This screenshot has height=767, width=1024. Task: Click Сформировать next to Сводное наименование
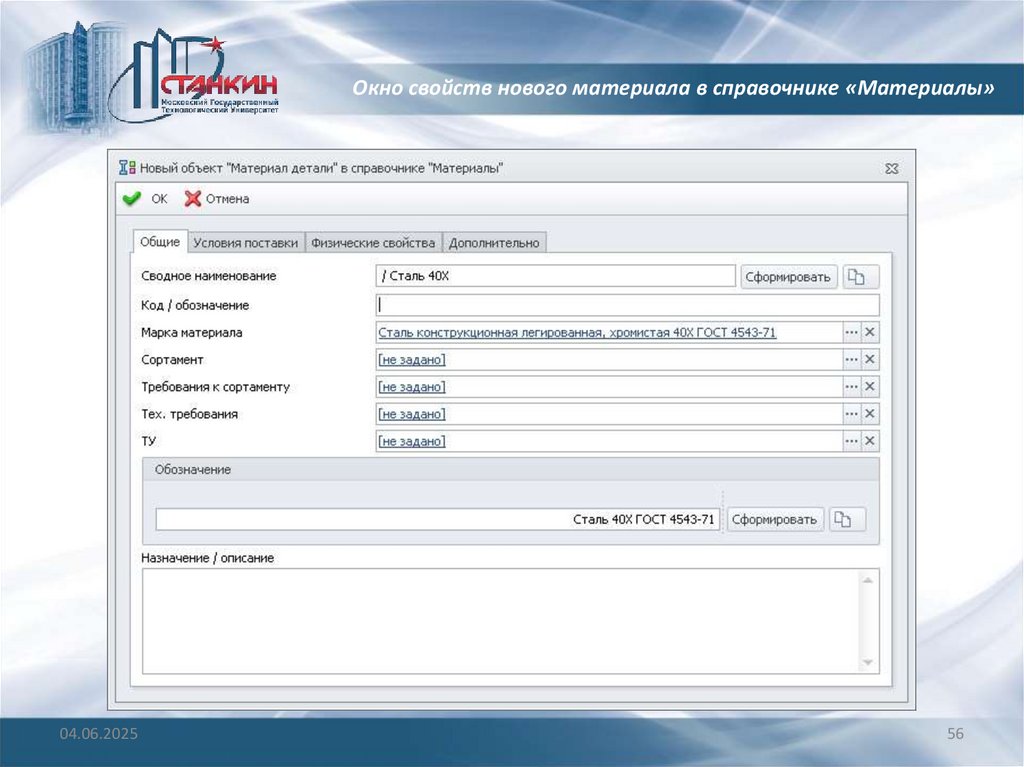[x=788, y=277]
